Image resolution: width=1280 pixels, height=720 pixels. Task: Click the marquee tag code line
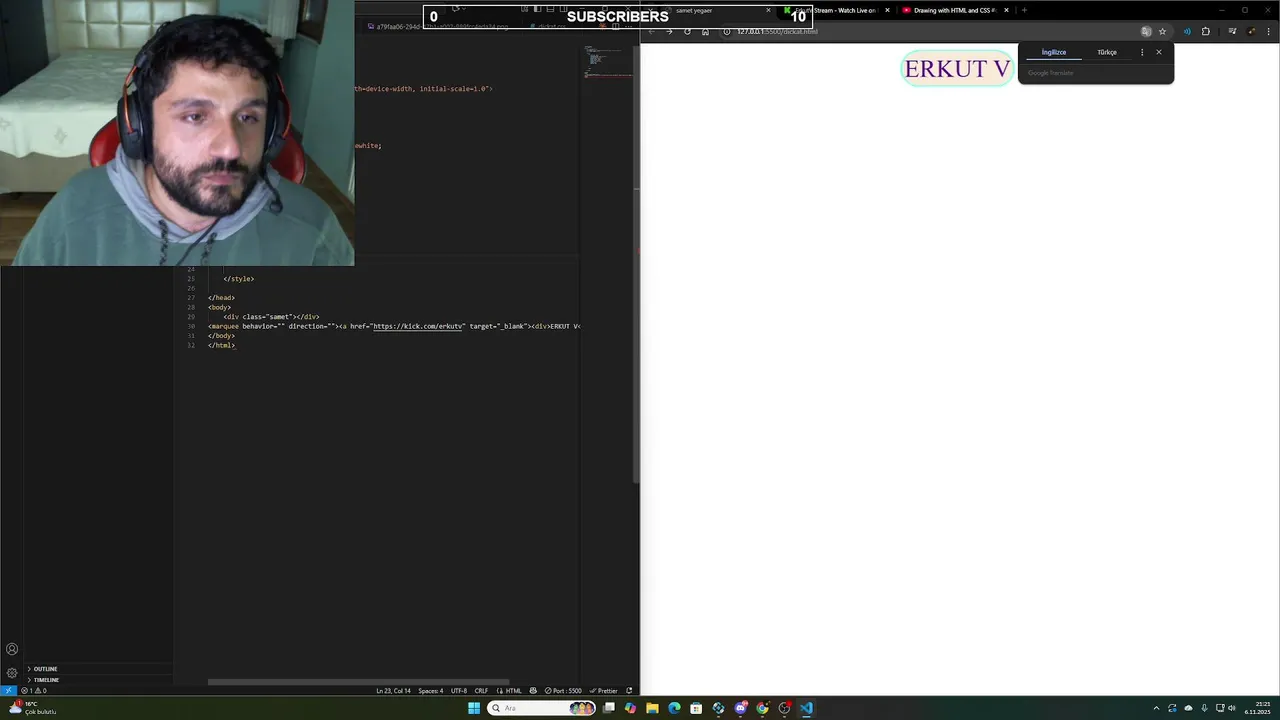click(394, 326)
